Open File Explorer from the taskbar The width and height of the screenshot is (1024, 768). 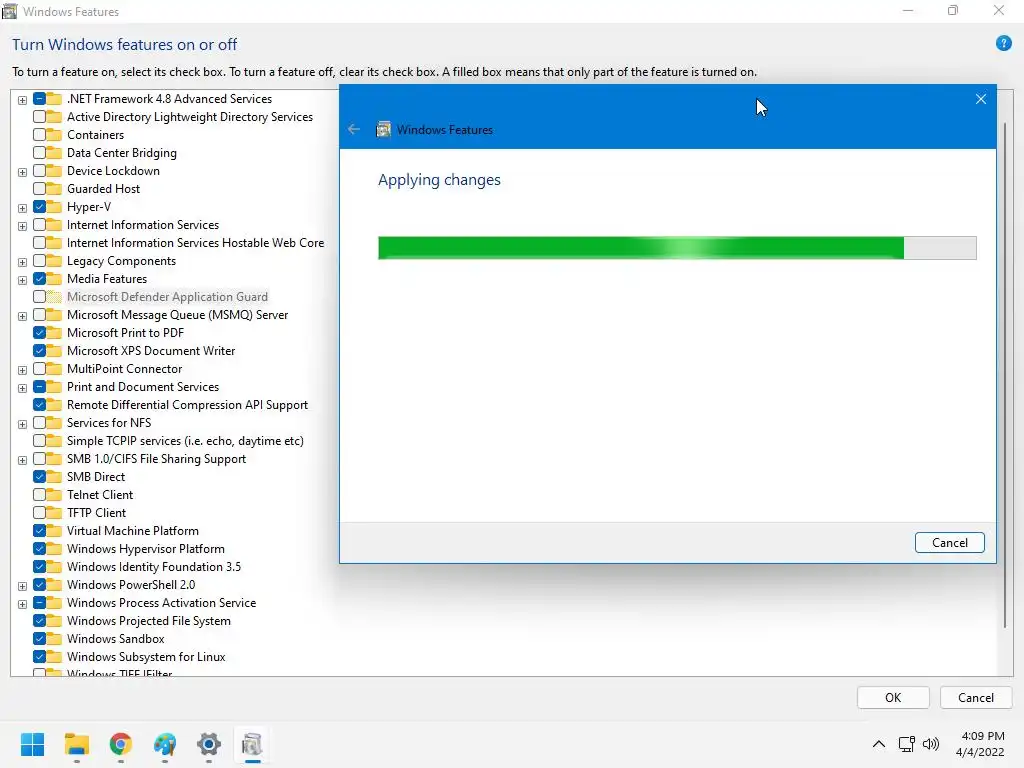76,744
